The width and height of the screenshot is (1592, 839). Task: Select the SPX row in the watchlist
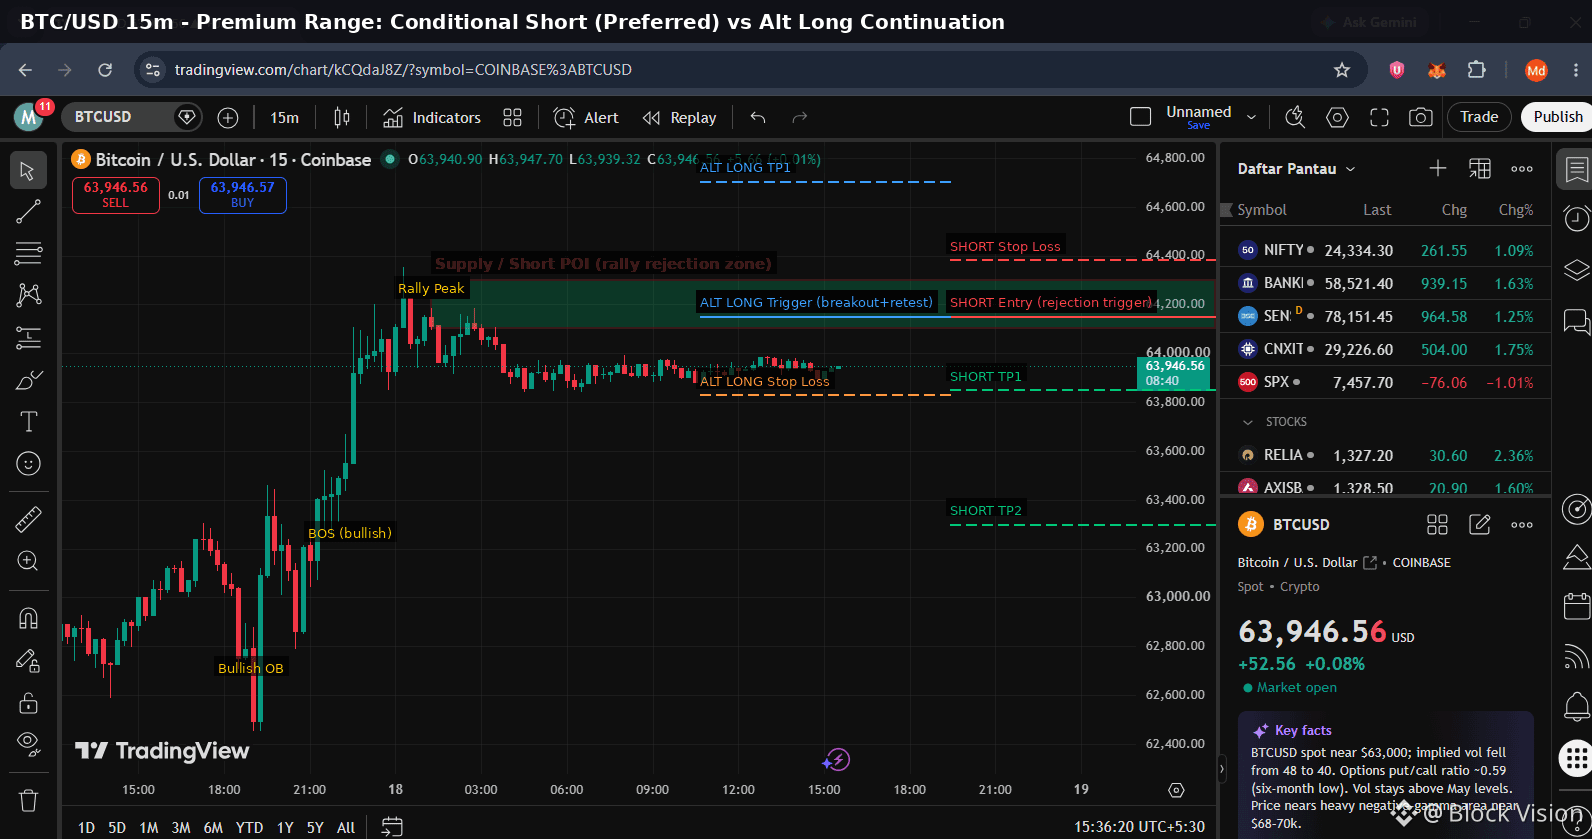1385,383
